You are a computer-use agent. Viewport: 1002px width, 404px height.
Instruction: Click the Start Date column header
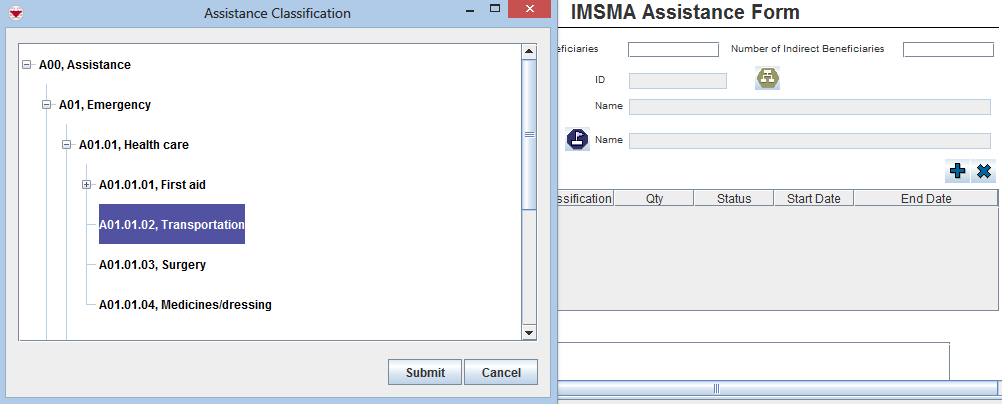coord(813,199)
